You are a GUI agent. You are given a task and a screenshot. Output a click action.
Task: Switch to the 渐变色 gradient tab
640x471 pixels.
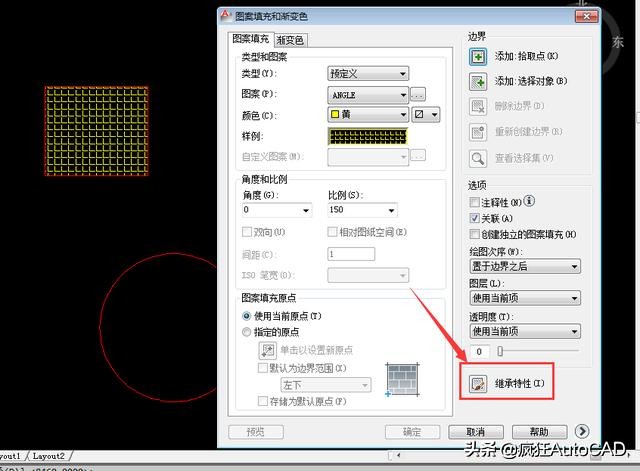tap(290, 40)
